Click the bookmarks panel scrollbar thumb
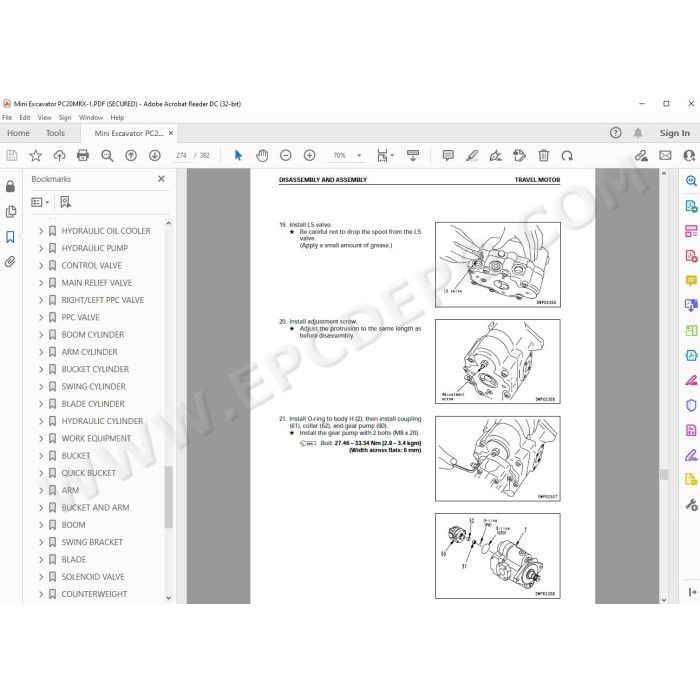700x700 pixels. coord(168,497)
